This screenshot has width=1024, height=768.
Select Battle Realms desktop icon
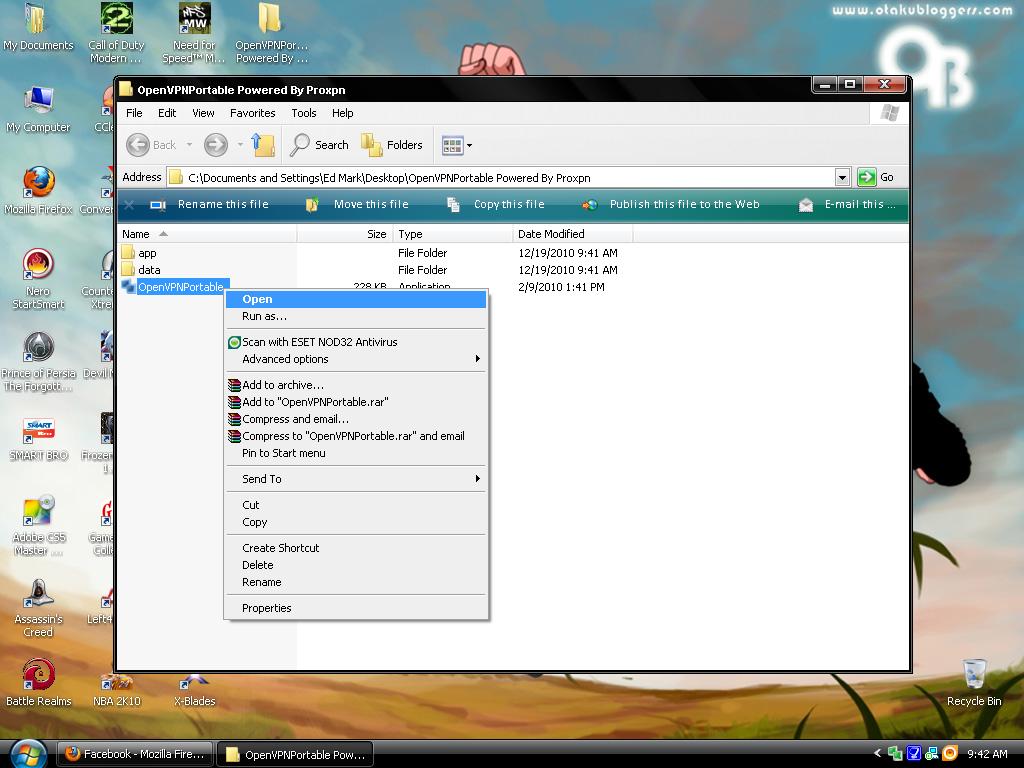[x=38, y=683]
